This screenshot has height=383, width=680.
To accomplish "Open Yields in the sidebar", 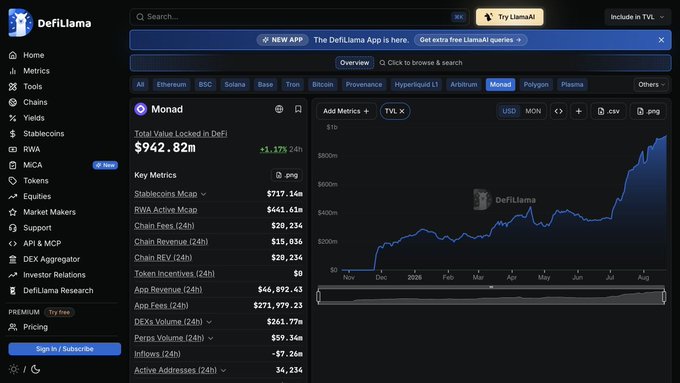I will (33, 118).
